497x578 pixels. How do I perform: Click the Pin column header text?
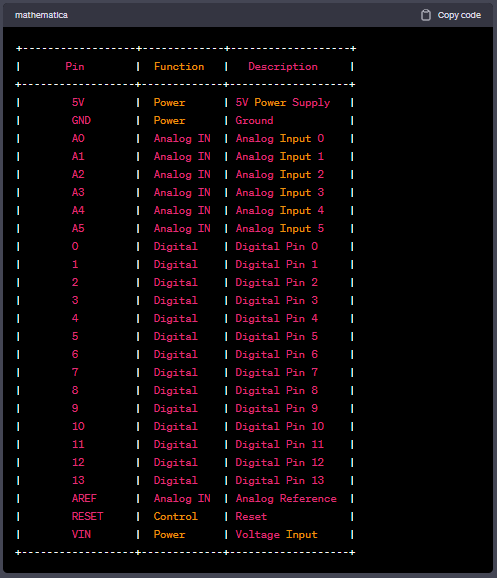(x=75, y=66)
